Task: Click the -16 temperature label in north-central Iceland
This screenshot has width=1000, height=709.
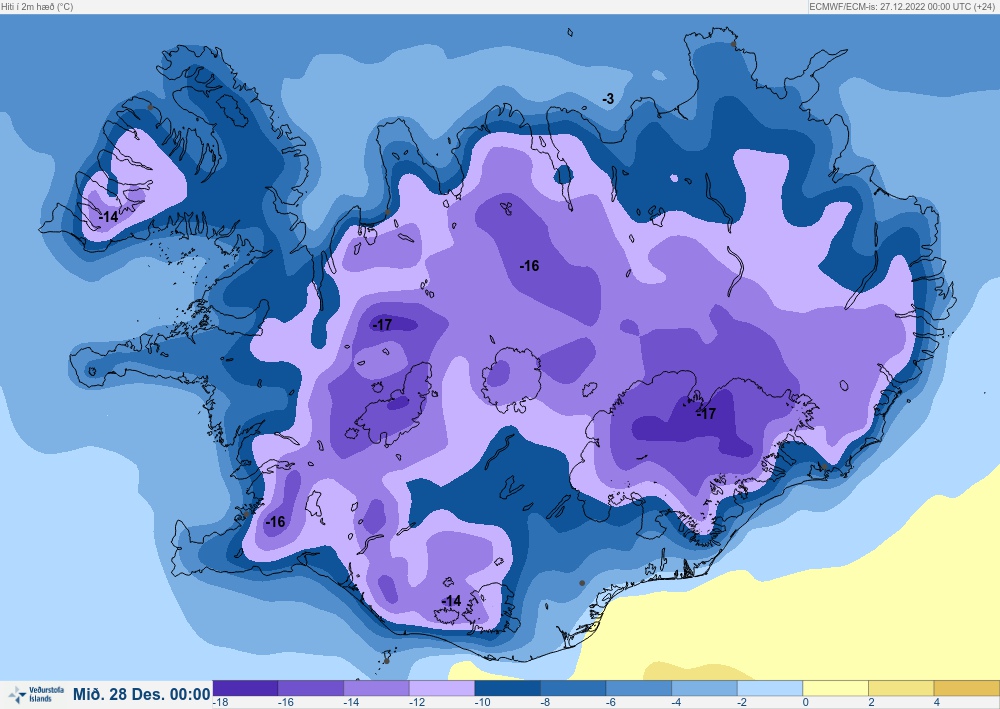Action: [529, 266]
